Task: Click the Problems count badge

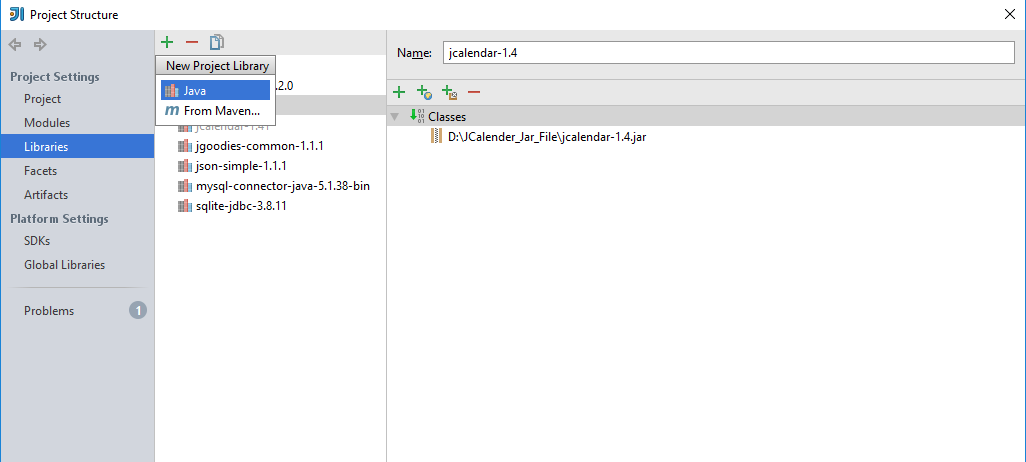Action: [x=138, y=310]
